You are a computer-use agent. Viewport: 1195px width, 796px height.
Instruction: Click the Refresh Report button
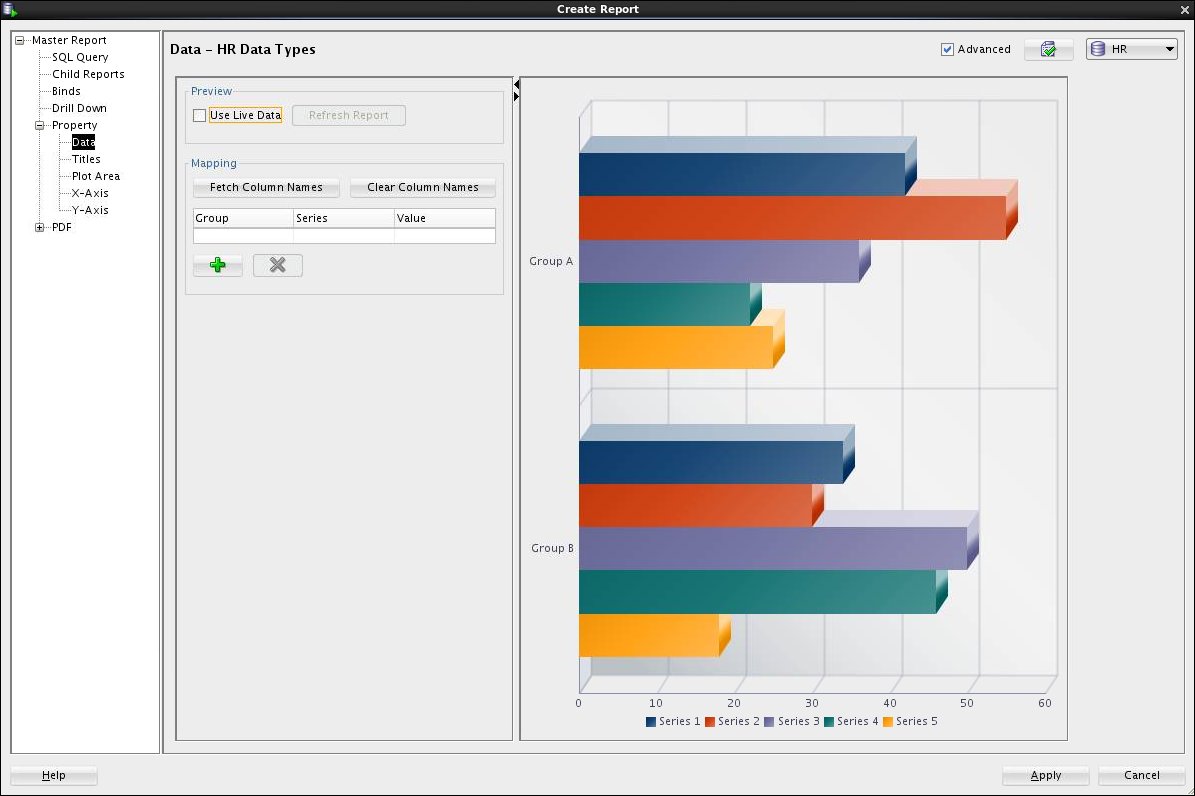pos(349,116)
